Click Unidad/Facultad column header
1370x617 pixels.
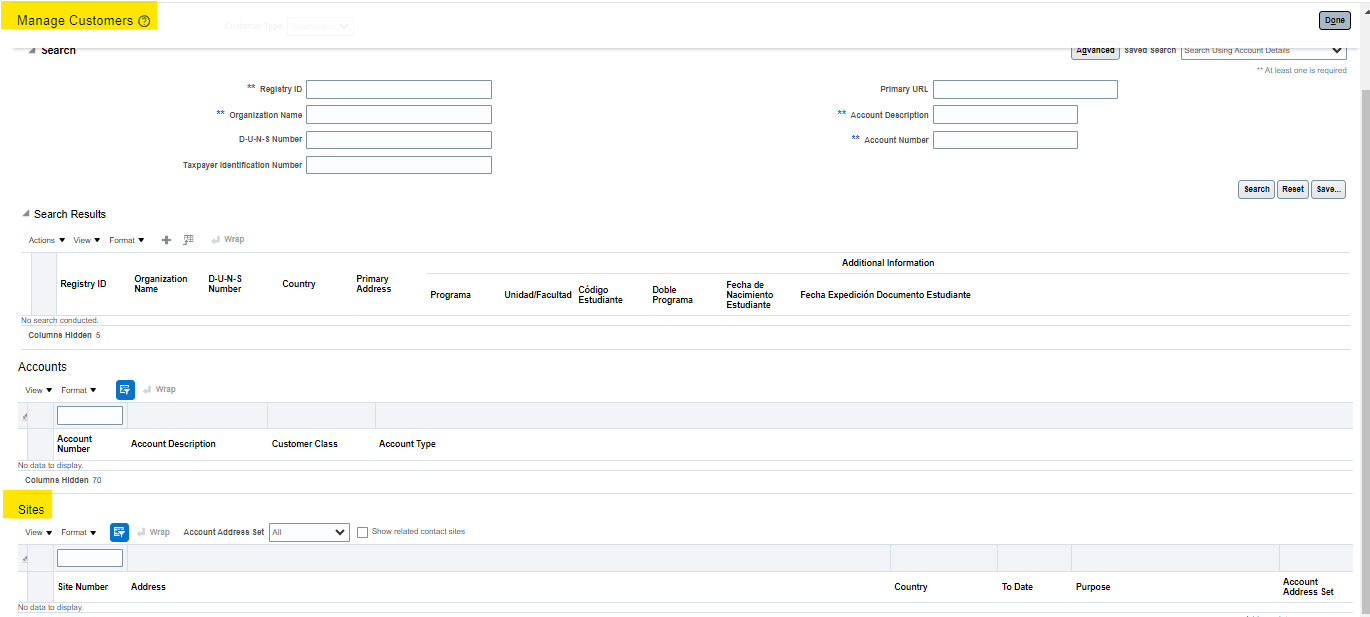pyautogui.click(x=538, y=295)
